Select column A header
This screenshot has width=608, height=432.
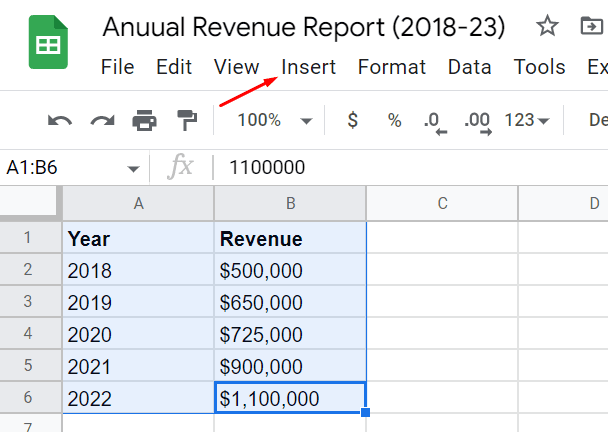click(138, 203)
